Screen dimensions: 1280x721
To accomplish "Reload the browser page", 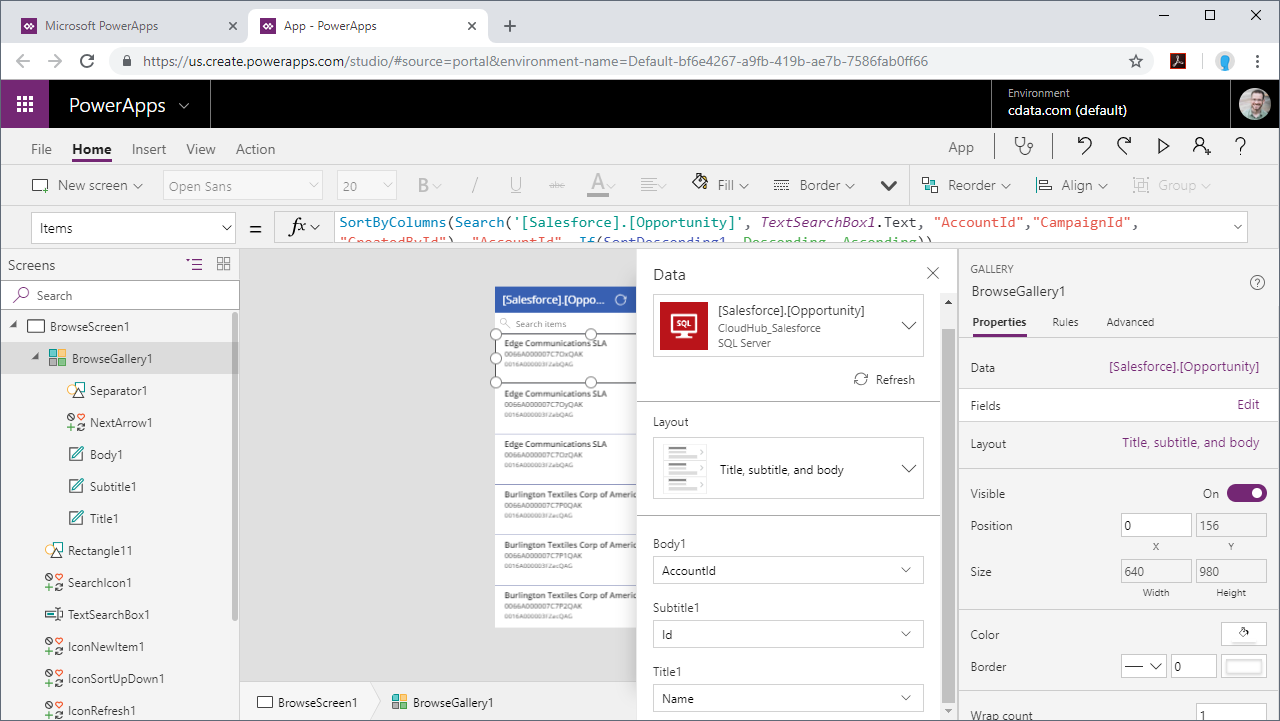I will tap(87, 61).
